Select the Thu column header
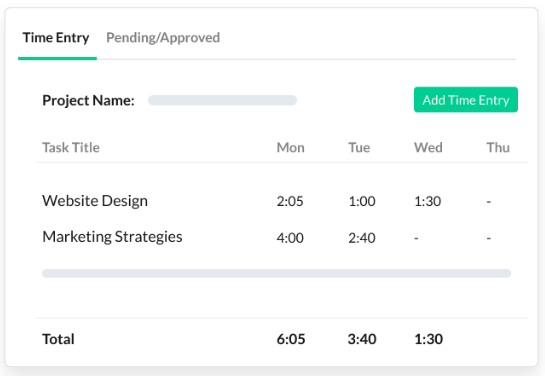The height and width of the screenshot is (376, 545). coord(498,147)
